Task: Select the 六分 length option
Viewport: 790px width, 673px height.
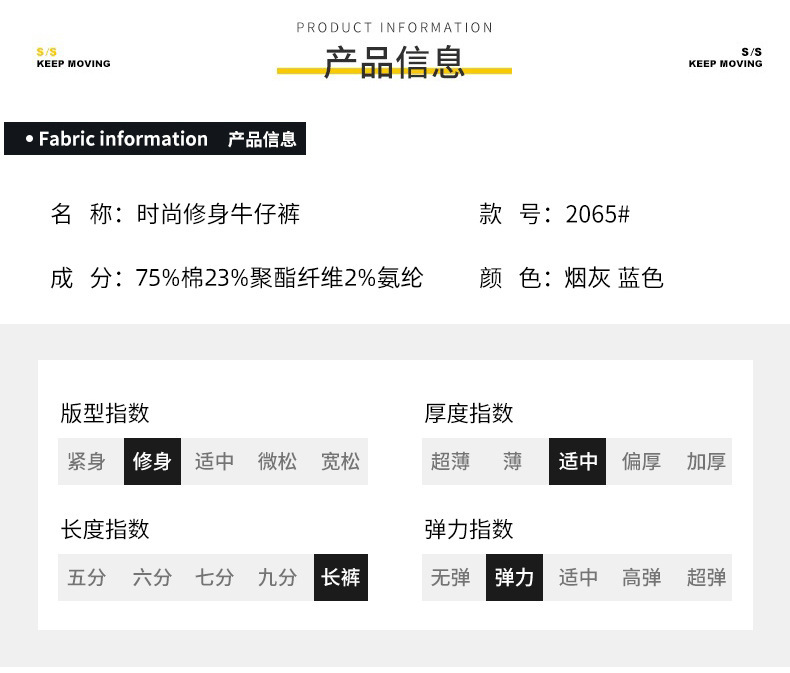Action: (x=152, y=577)
